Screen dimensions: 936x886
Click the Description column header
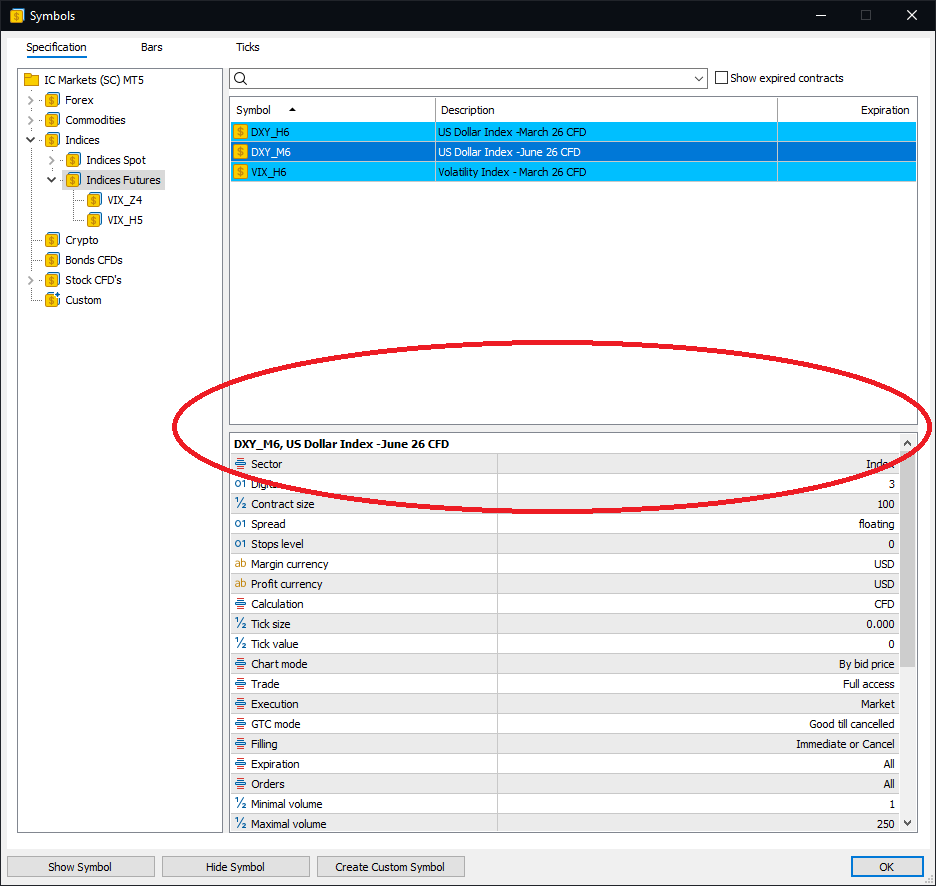click(x=606, y=110)
